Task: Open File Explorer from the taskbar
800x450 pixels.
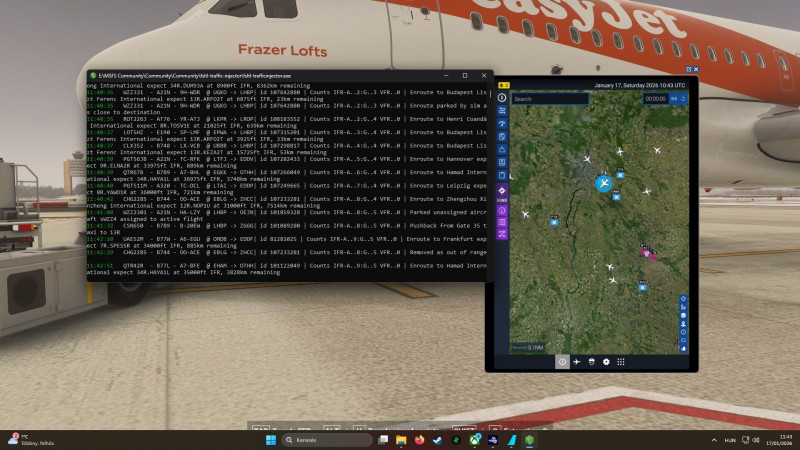Action: pyautogui.click(x=401, y=440)
